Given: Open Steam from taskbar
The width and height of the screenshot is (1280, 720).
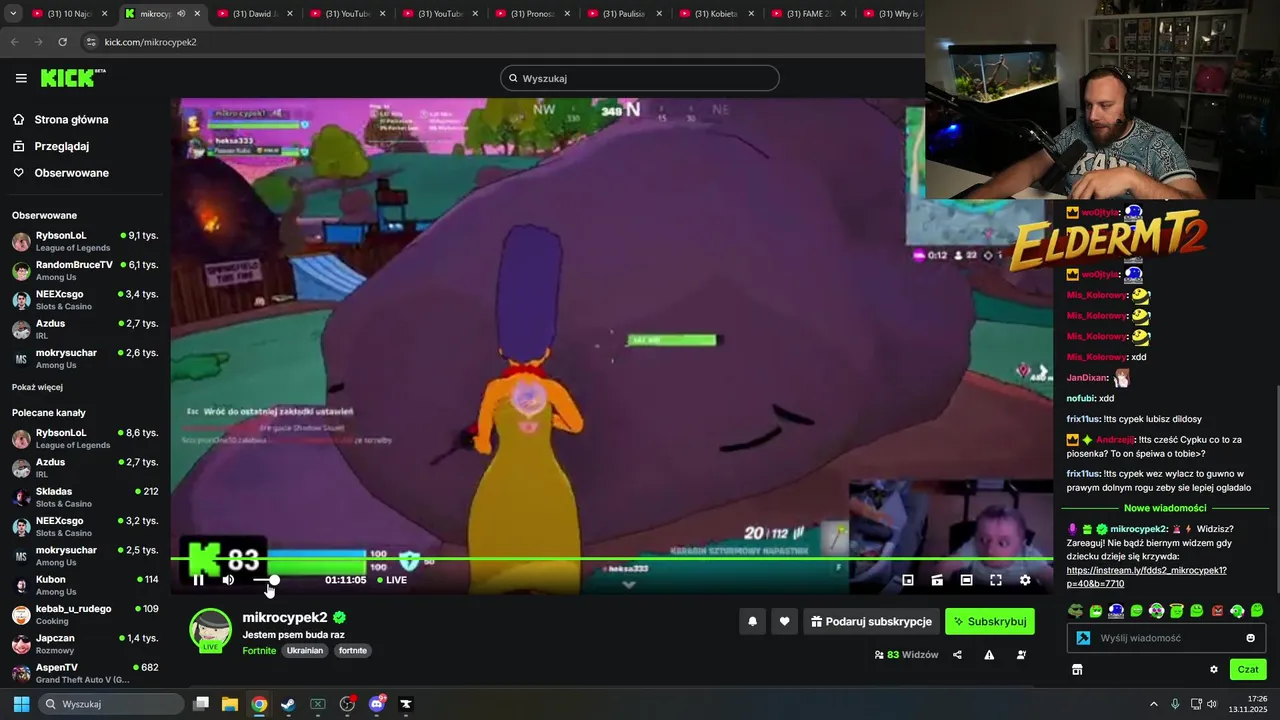Looking at the screenshot, I should (288, 704).
